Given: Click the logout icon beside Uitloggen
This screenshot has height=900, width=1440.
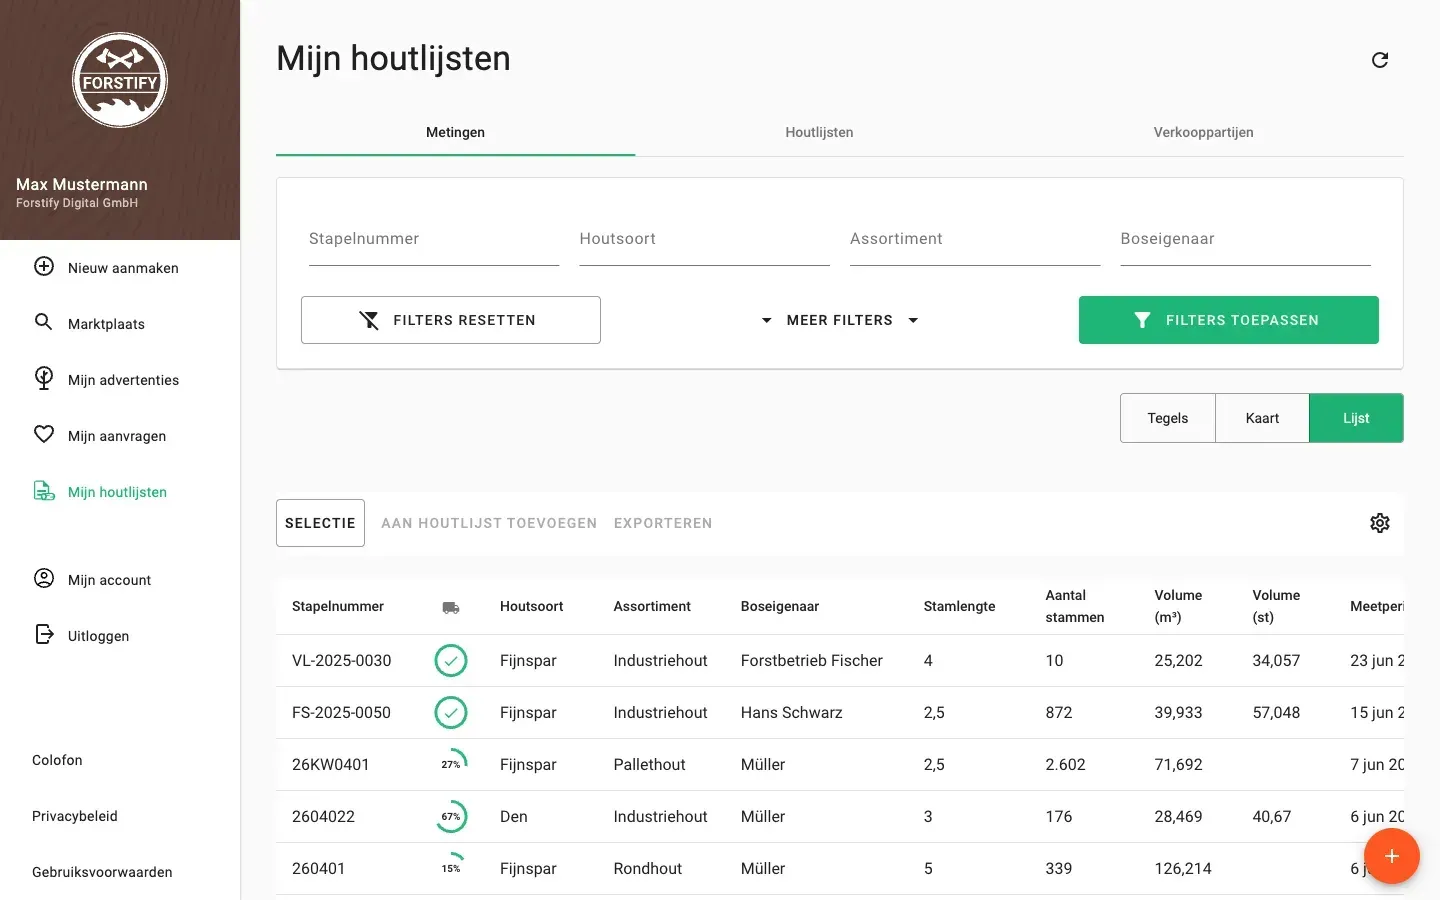Looking at the screenshot, I should point(44,634).
